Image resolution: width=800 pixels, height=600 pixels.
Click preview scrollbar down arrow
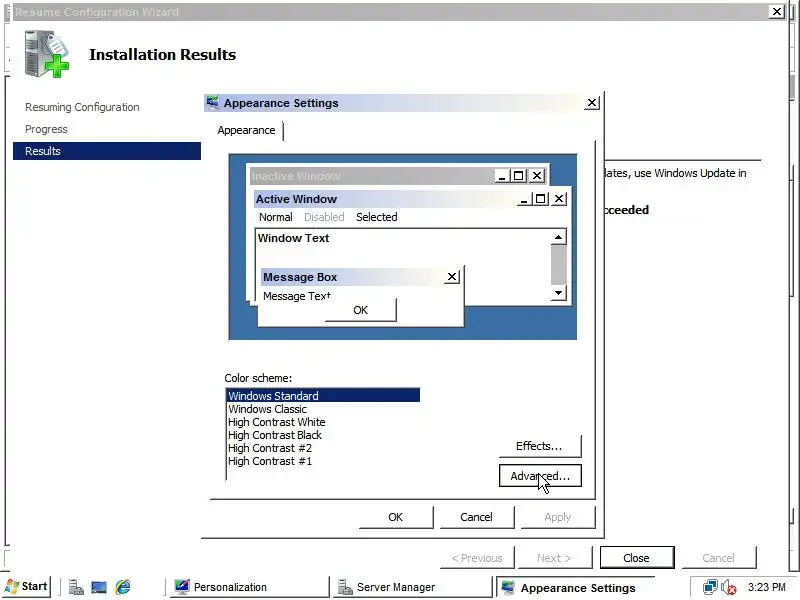[x=559, y=292]
